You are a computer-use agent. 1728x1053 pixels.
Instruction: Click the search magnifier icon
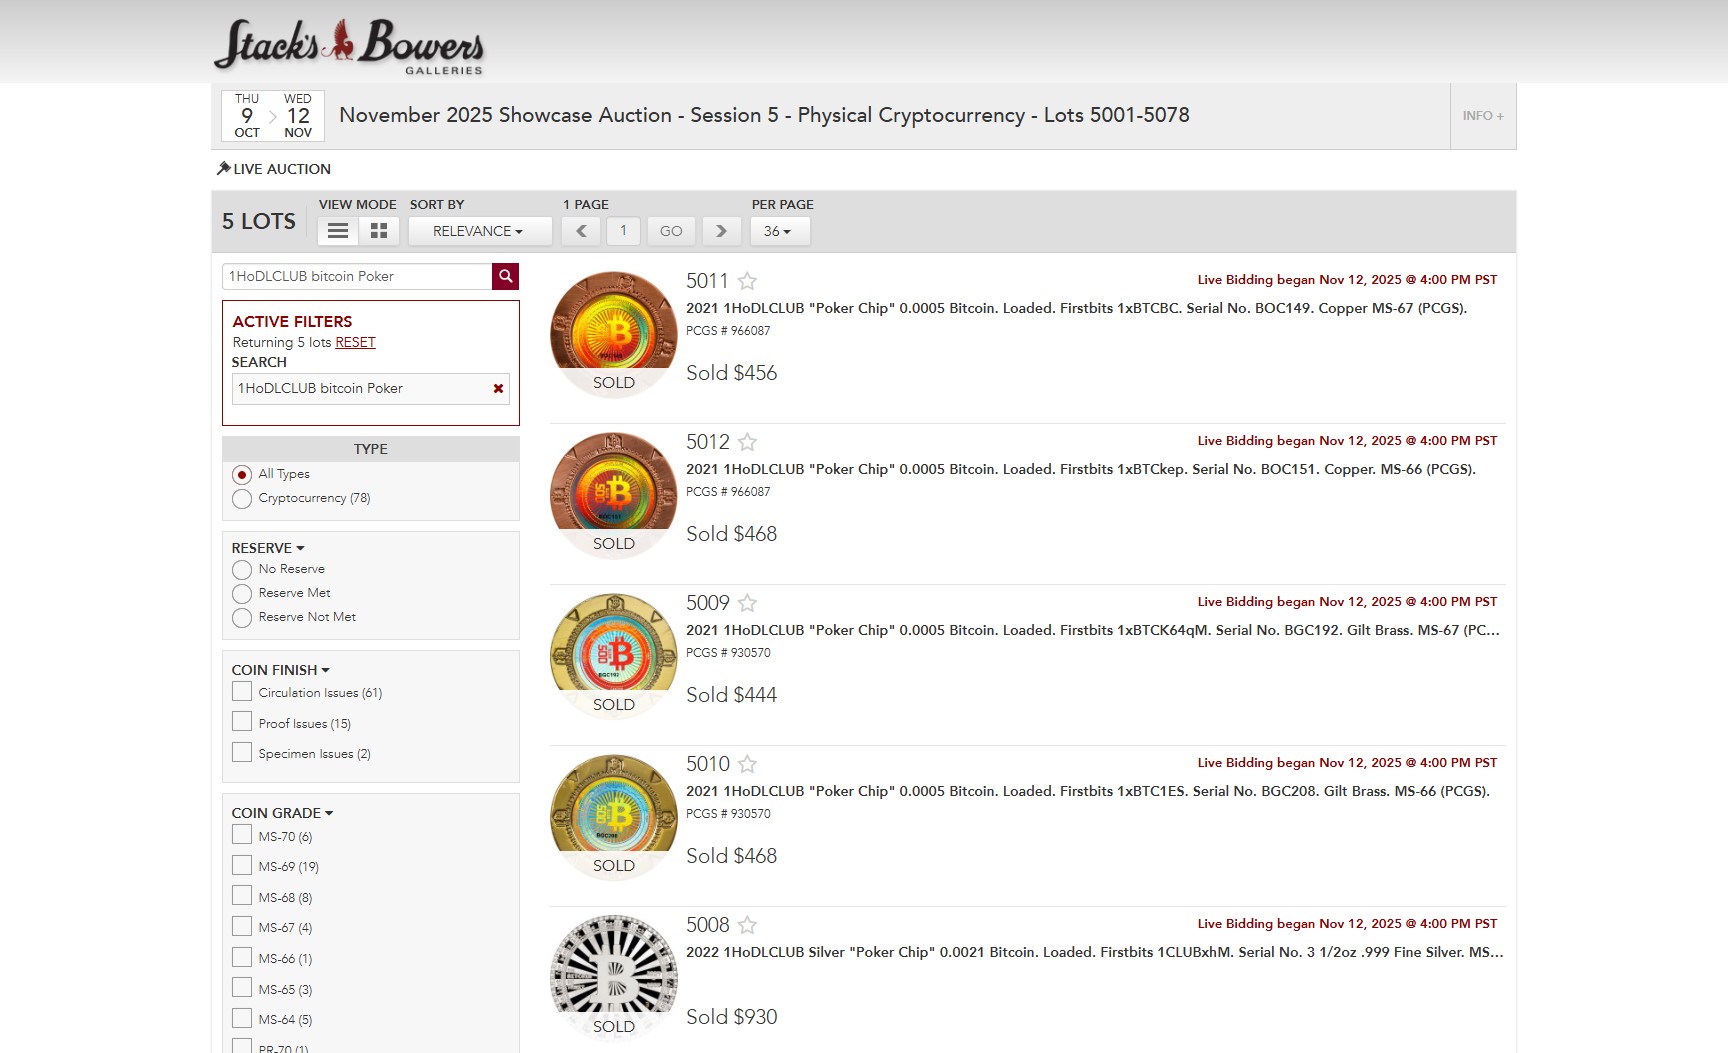(x=504, y=276)
